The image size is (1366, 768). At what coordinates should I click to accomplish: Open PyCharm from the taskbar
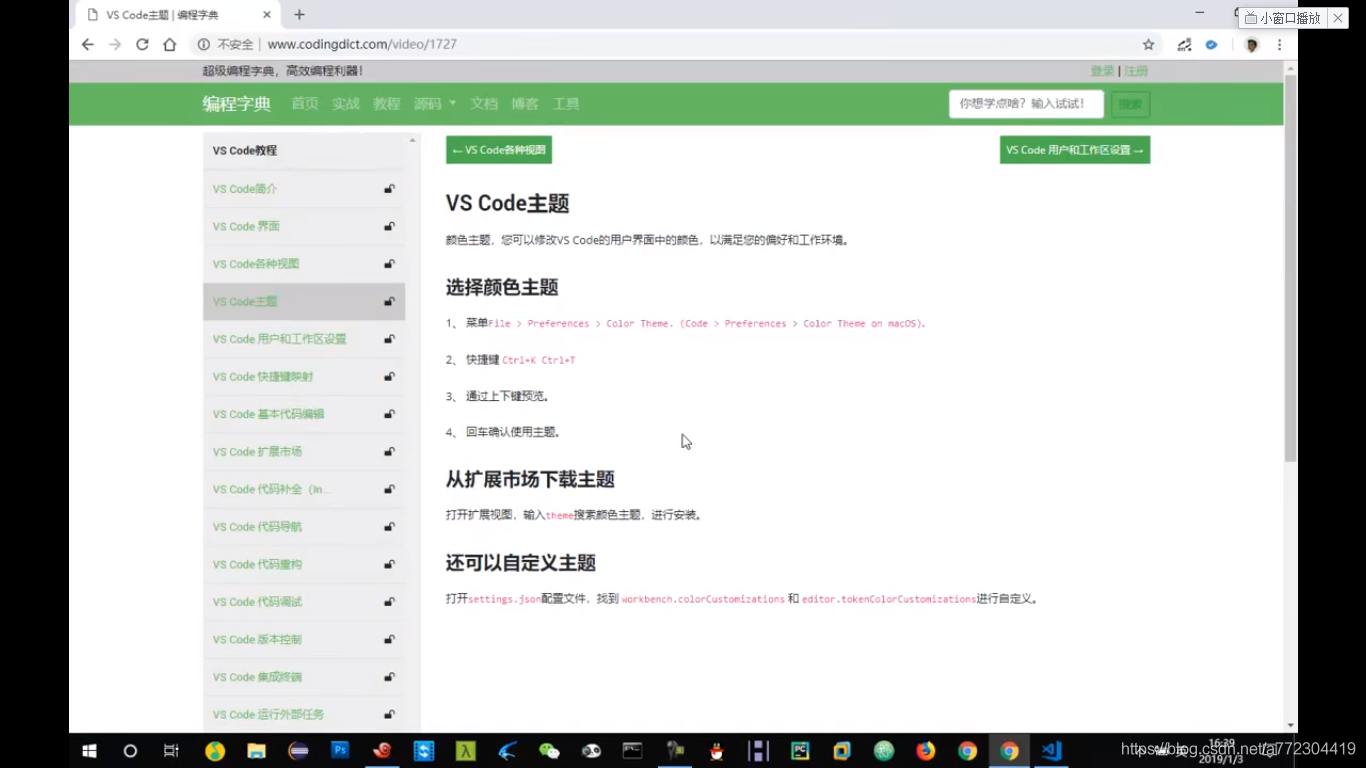(800, 751)
